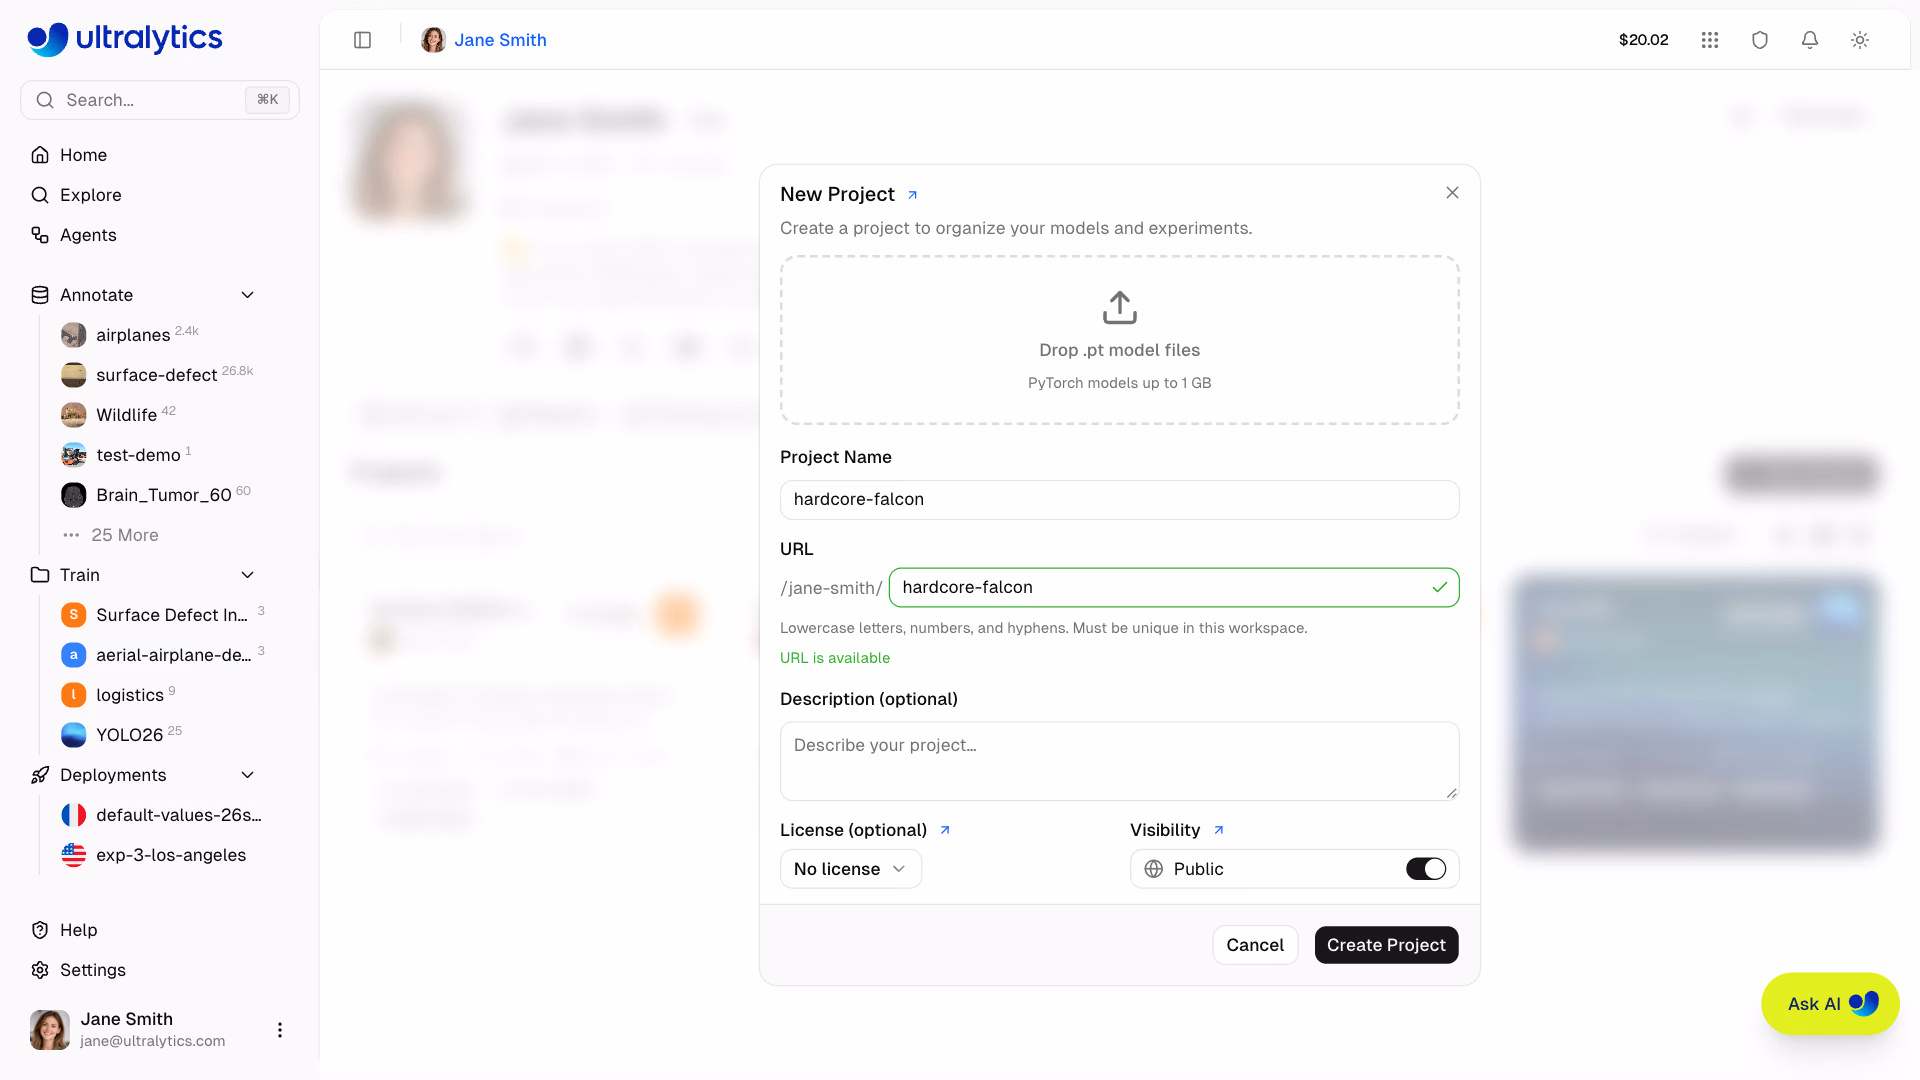Click the shield icon in top bar

point(1760,40)
